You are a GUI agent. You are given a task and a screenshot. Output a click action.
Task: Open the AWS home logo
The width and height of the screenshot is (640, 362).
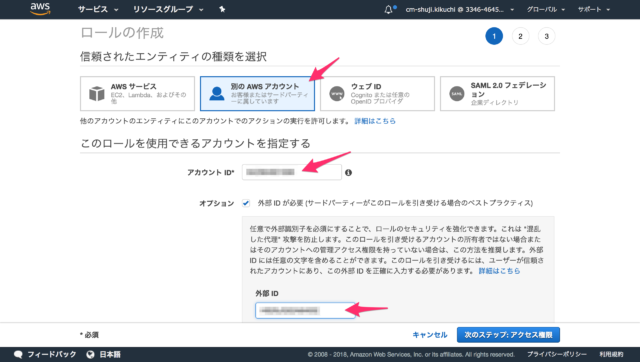tap(40, 9)
